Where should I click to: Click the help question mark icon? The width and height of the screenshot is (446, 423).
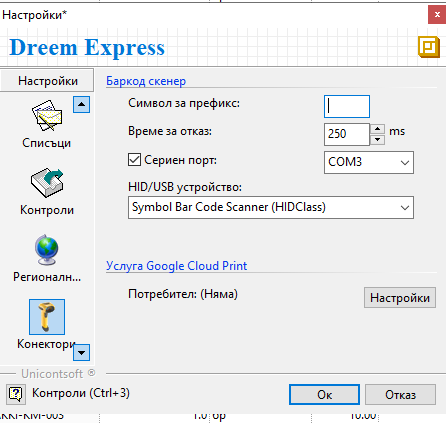click(x=16, y=394)
